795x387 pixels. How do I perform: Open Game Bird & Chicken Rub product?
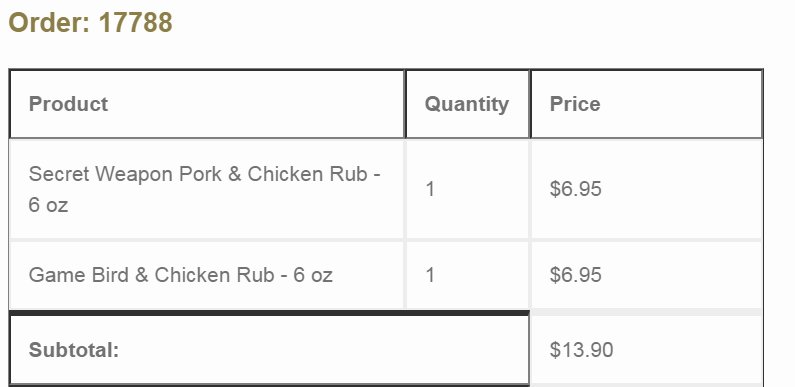point(180,275)
